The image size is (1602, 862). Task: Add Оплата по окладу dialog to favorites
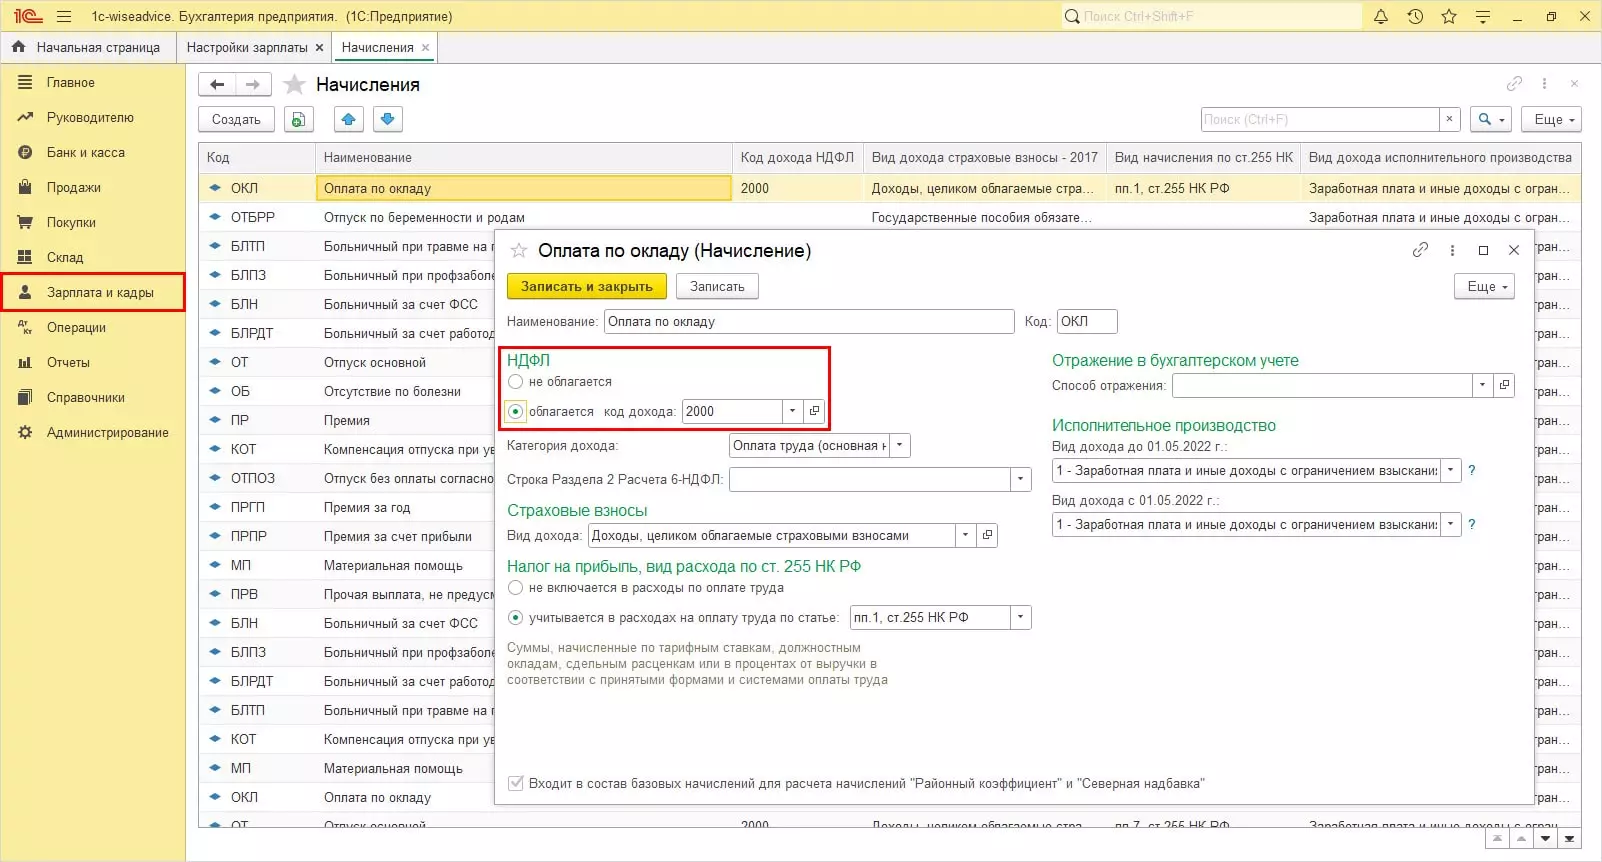[519, 251]
